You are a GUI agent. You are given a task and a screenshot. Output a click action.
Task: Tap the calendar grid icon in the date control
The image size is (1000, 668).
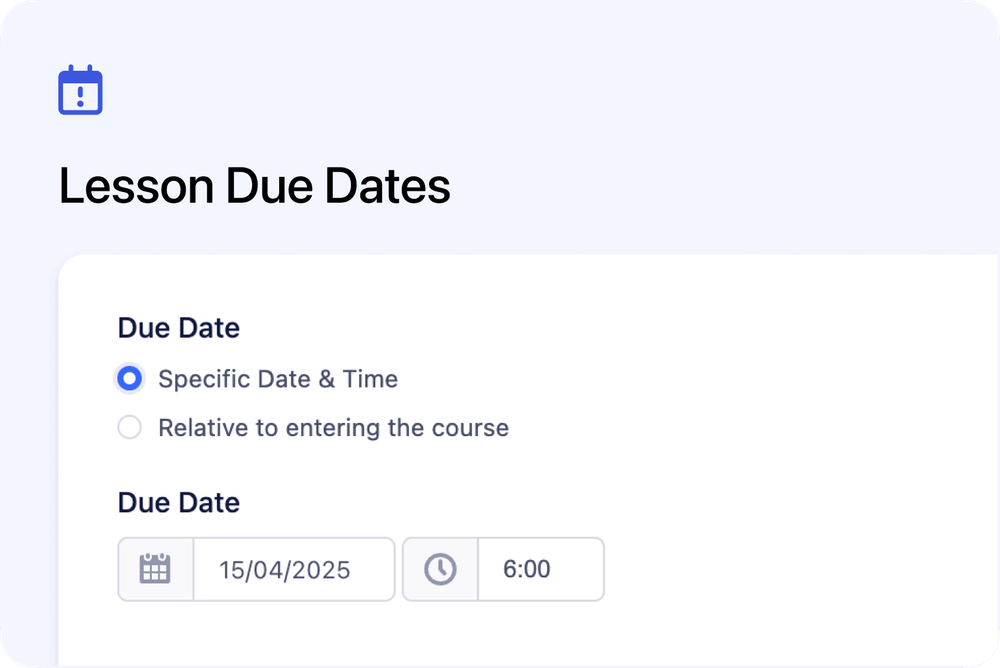pyautogui.click(x=155, y=569)
